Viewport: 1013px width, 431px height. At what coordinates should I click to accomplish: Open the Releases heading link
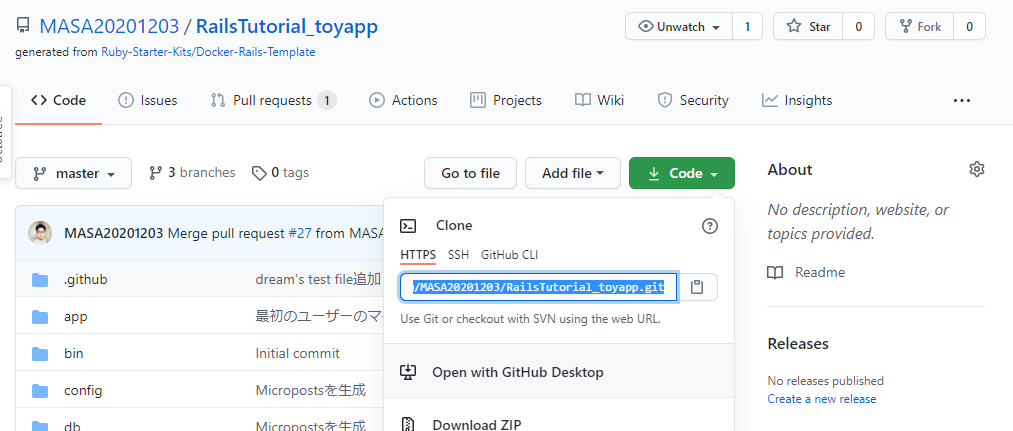798,343
